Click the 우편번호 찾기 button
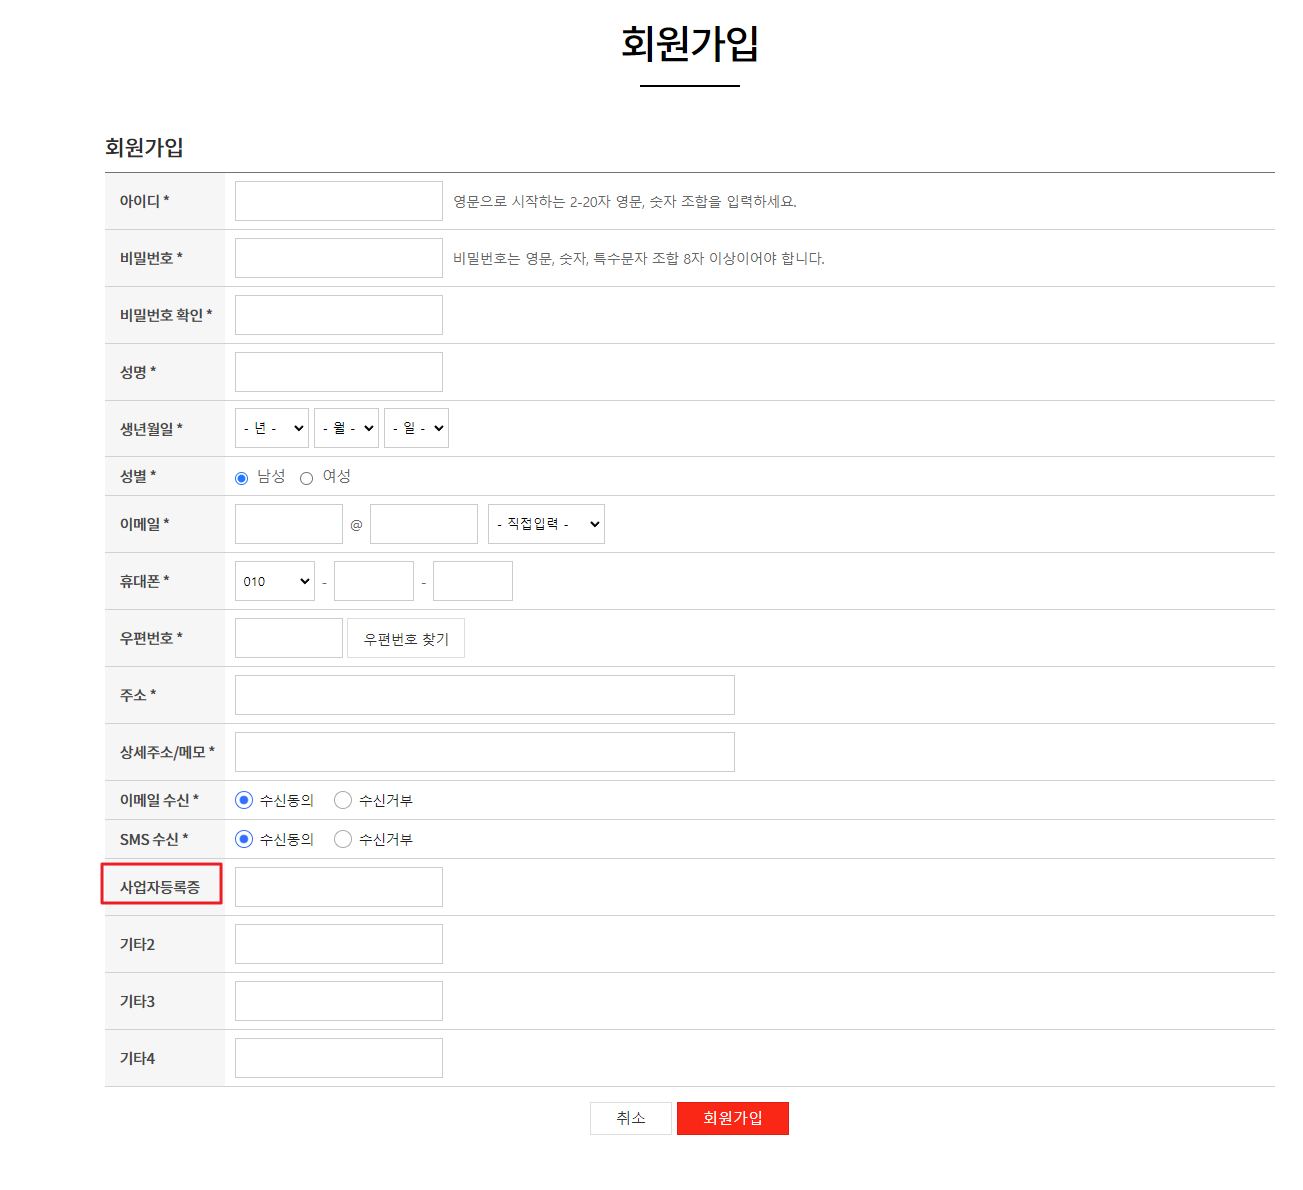 pos(406,639)
